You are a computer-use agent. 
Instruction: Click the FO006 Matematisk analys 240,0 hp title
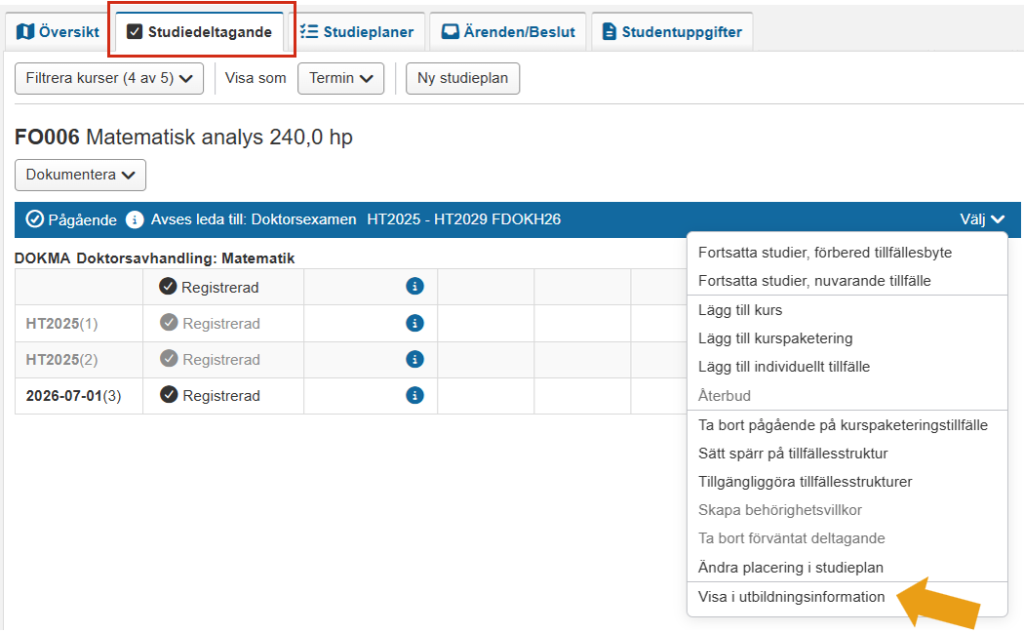pos(184,137)
